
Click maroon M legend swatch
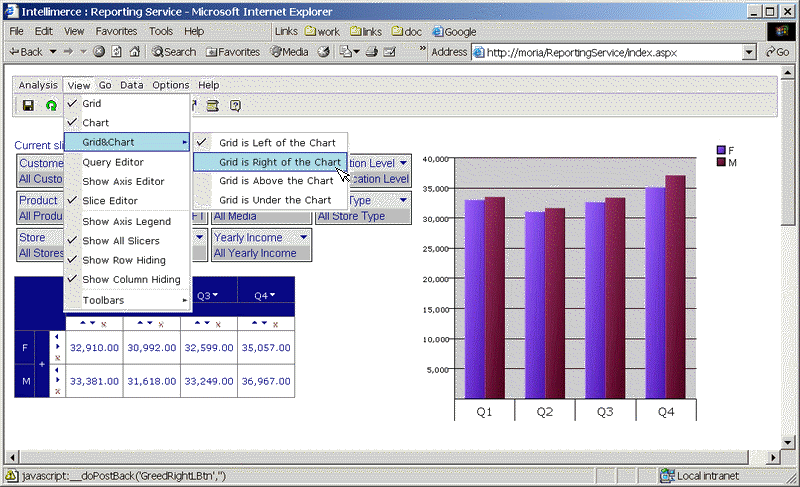721,162
